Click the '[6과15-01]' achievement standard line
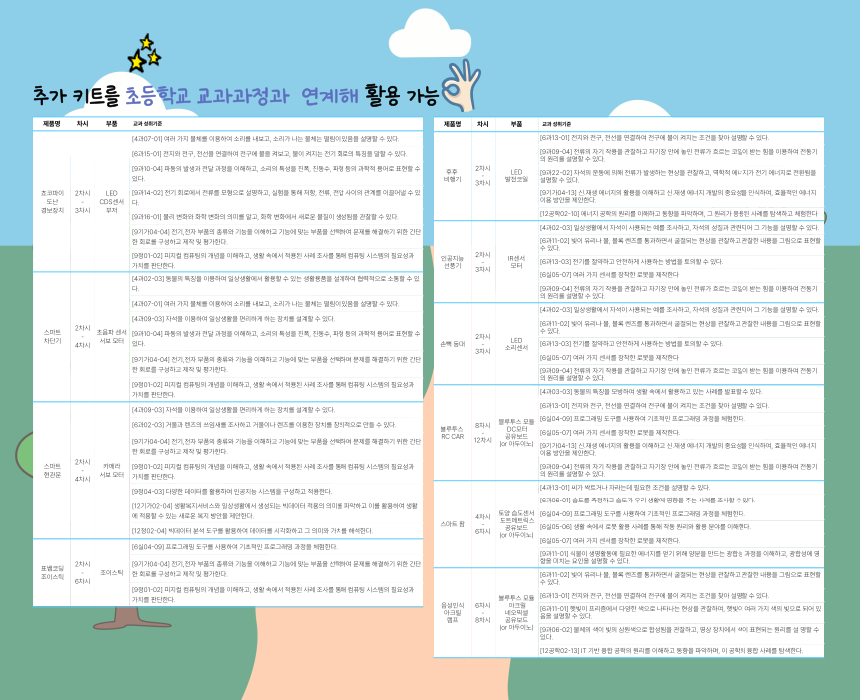 coord(269,154)
